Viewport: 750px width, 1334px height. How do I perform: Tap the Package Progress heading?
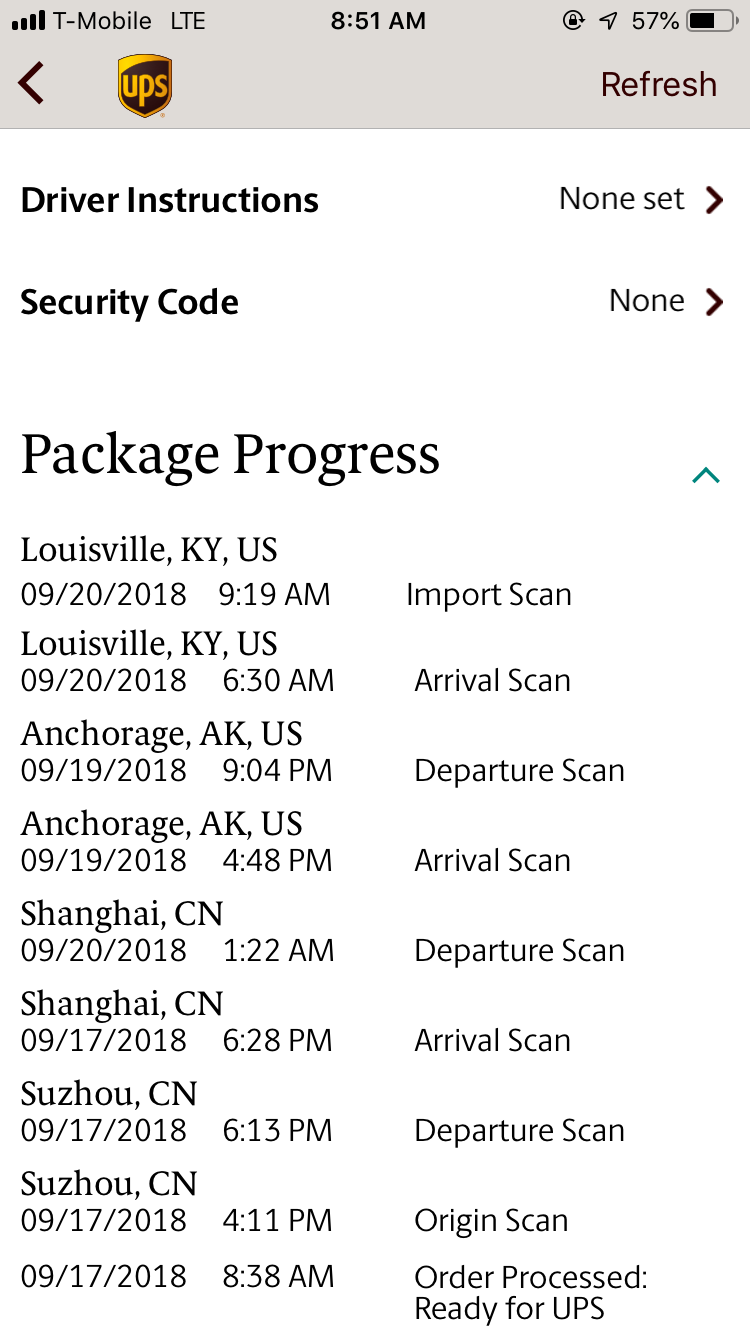pyautogui.click(x=230, y=456)
